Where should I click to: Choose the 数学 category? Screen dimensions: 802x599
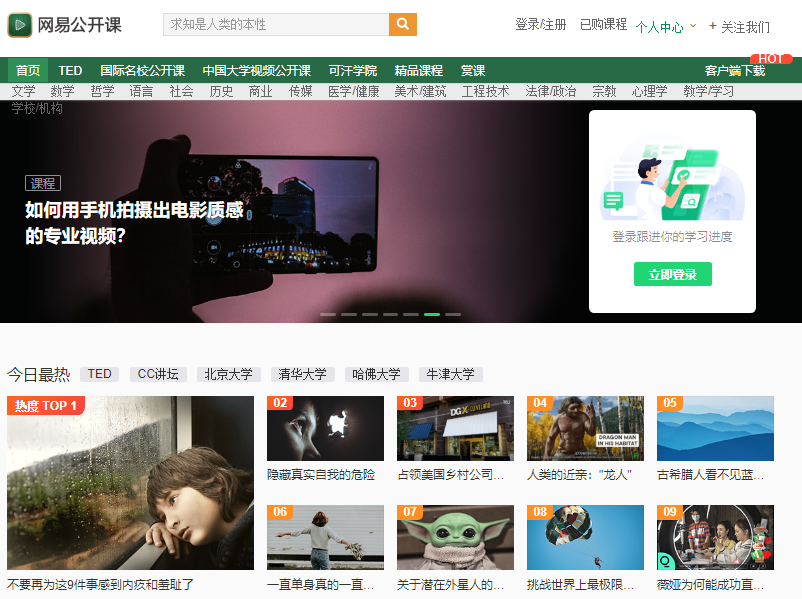pos(62,91)
